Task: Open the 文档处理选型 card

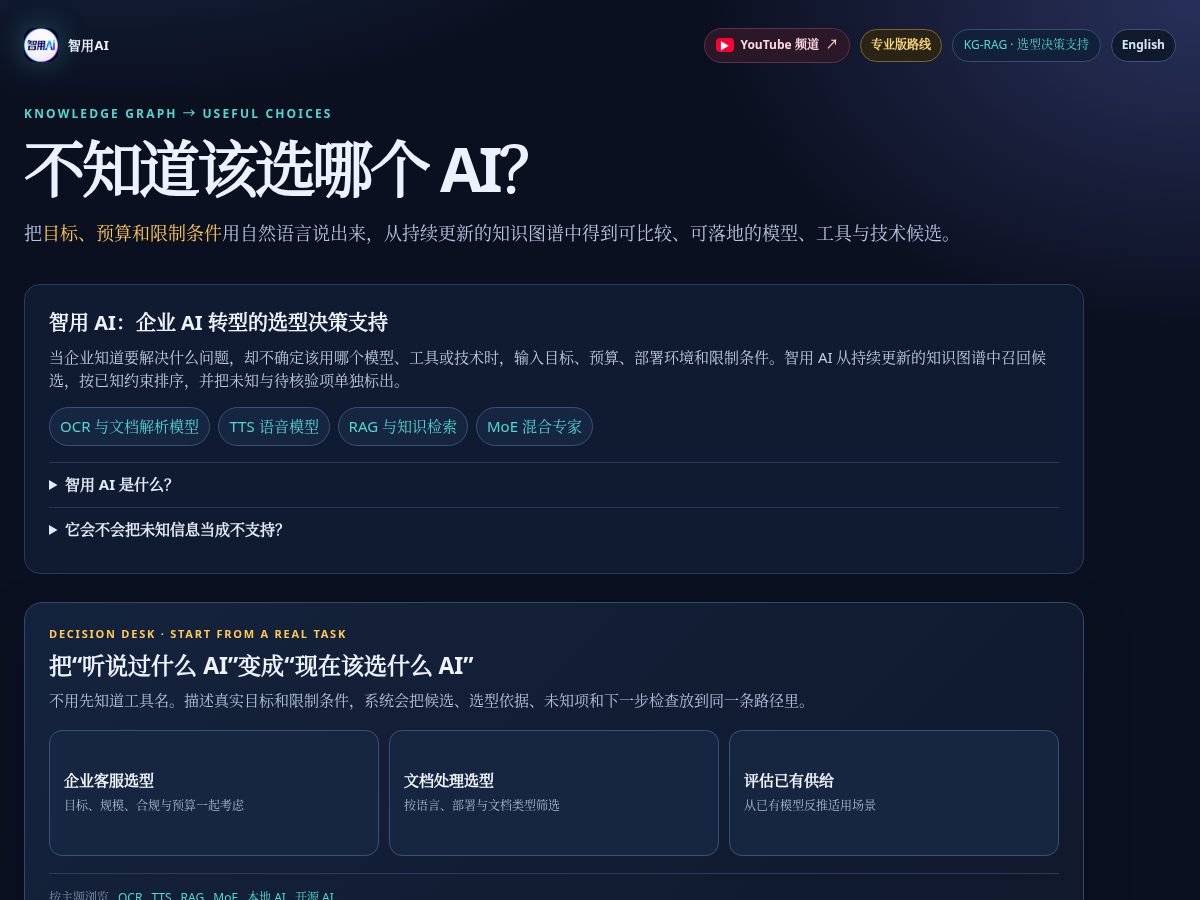Action: pyautogui.click(x=554, y=793)
